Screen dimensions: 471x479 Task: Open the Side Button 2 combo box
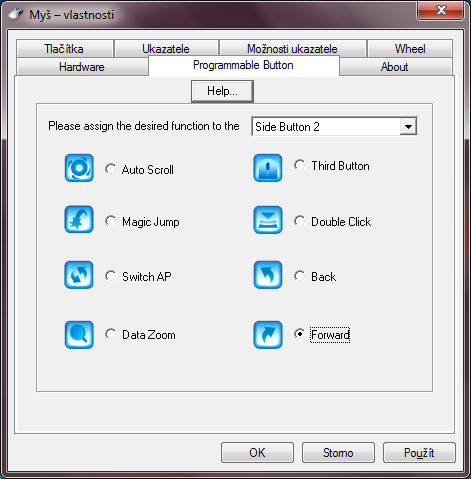[334, 127]
